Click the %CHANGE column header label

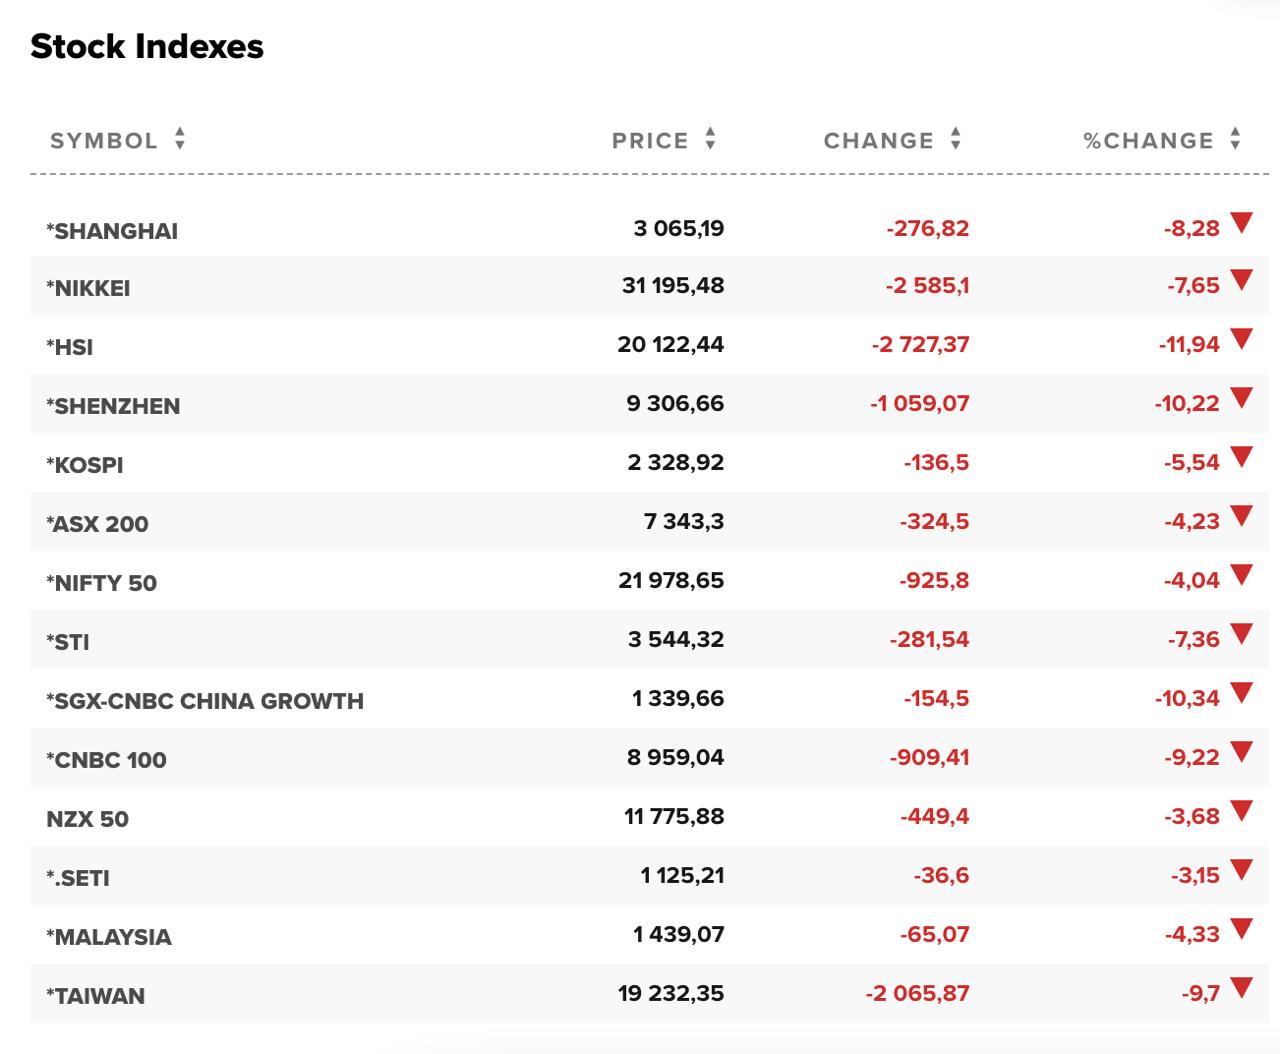[x=1148, y=141]
